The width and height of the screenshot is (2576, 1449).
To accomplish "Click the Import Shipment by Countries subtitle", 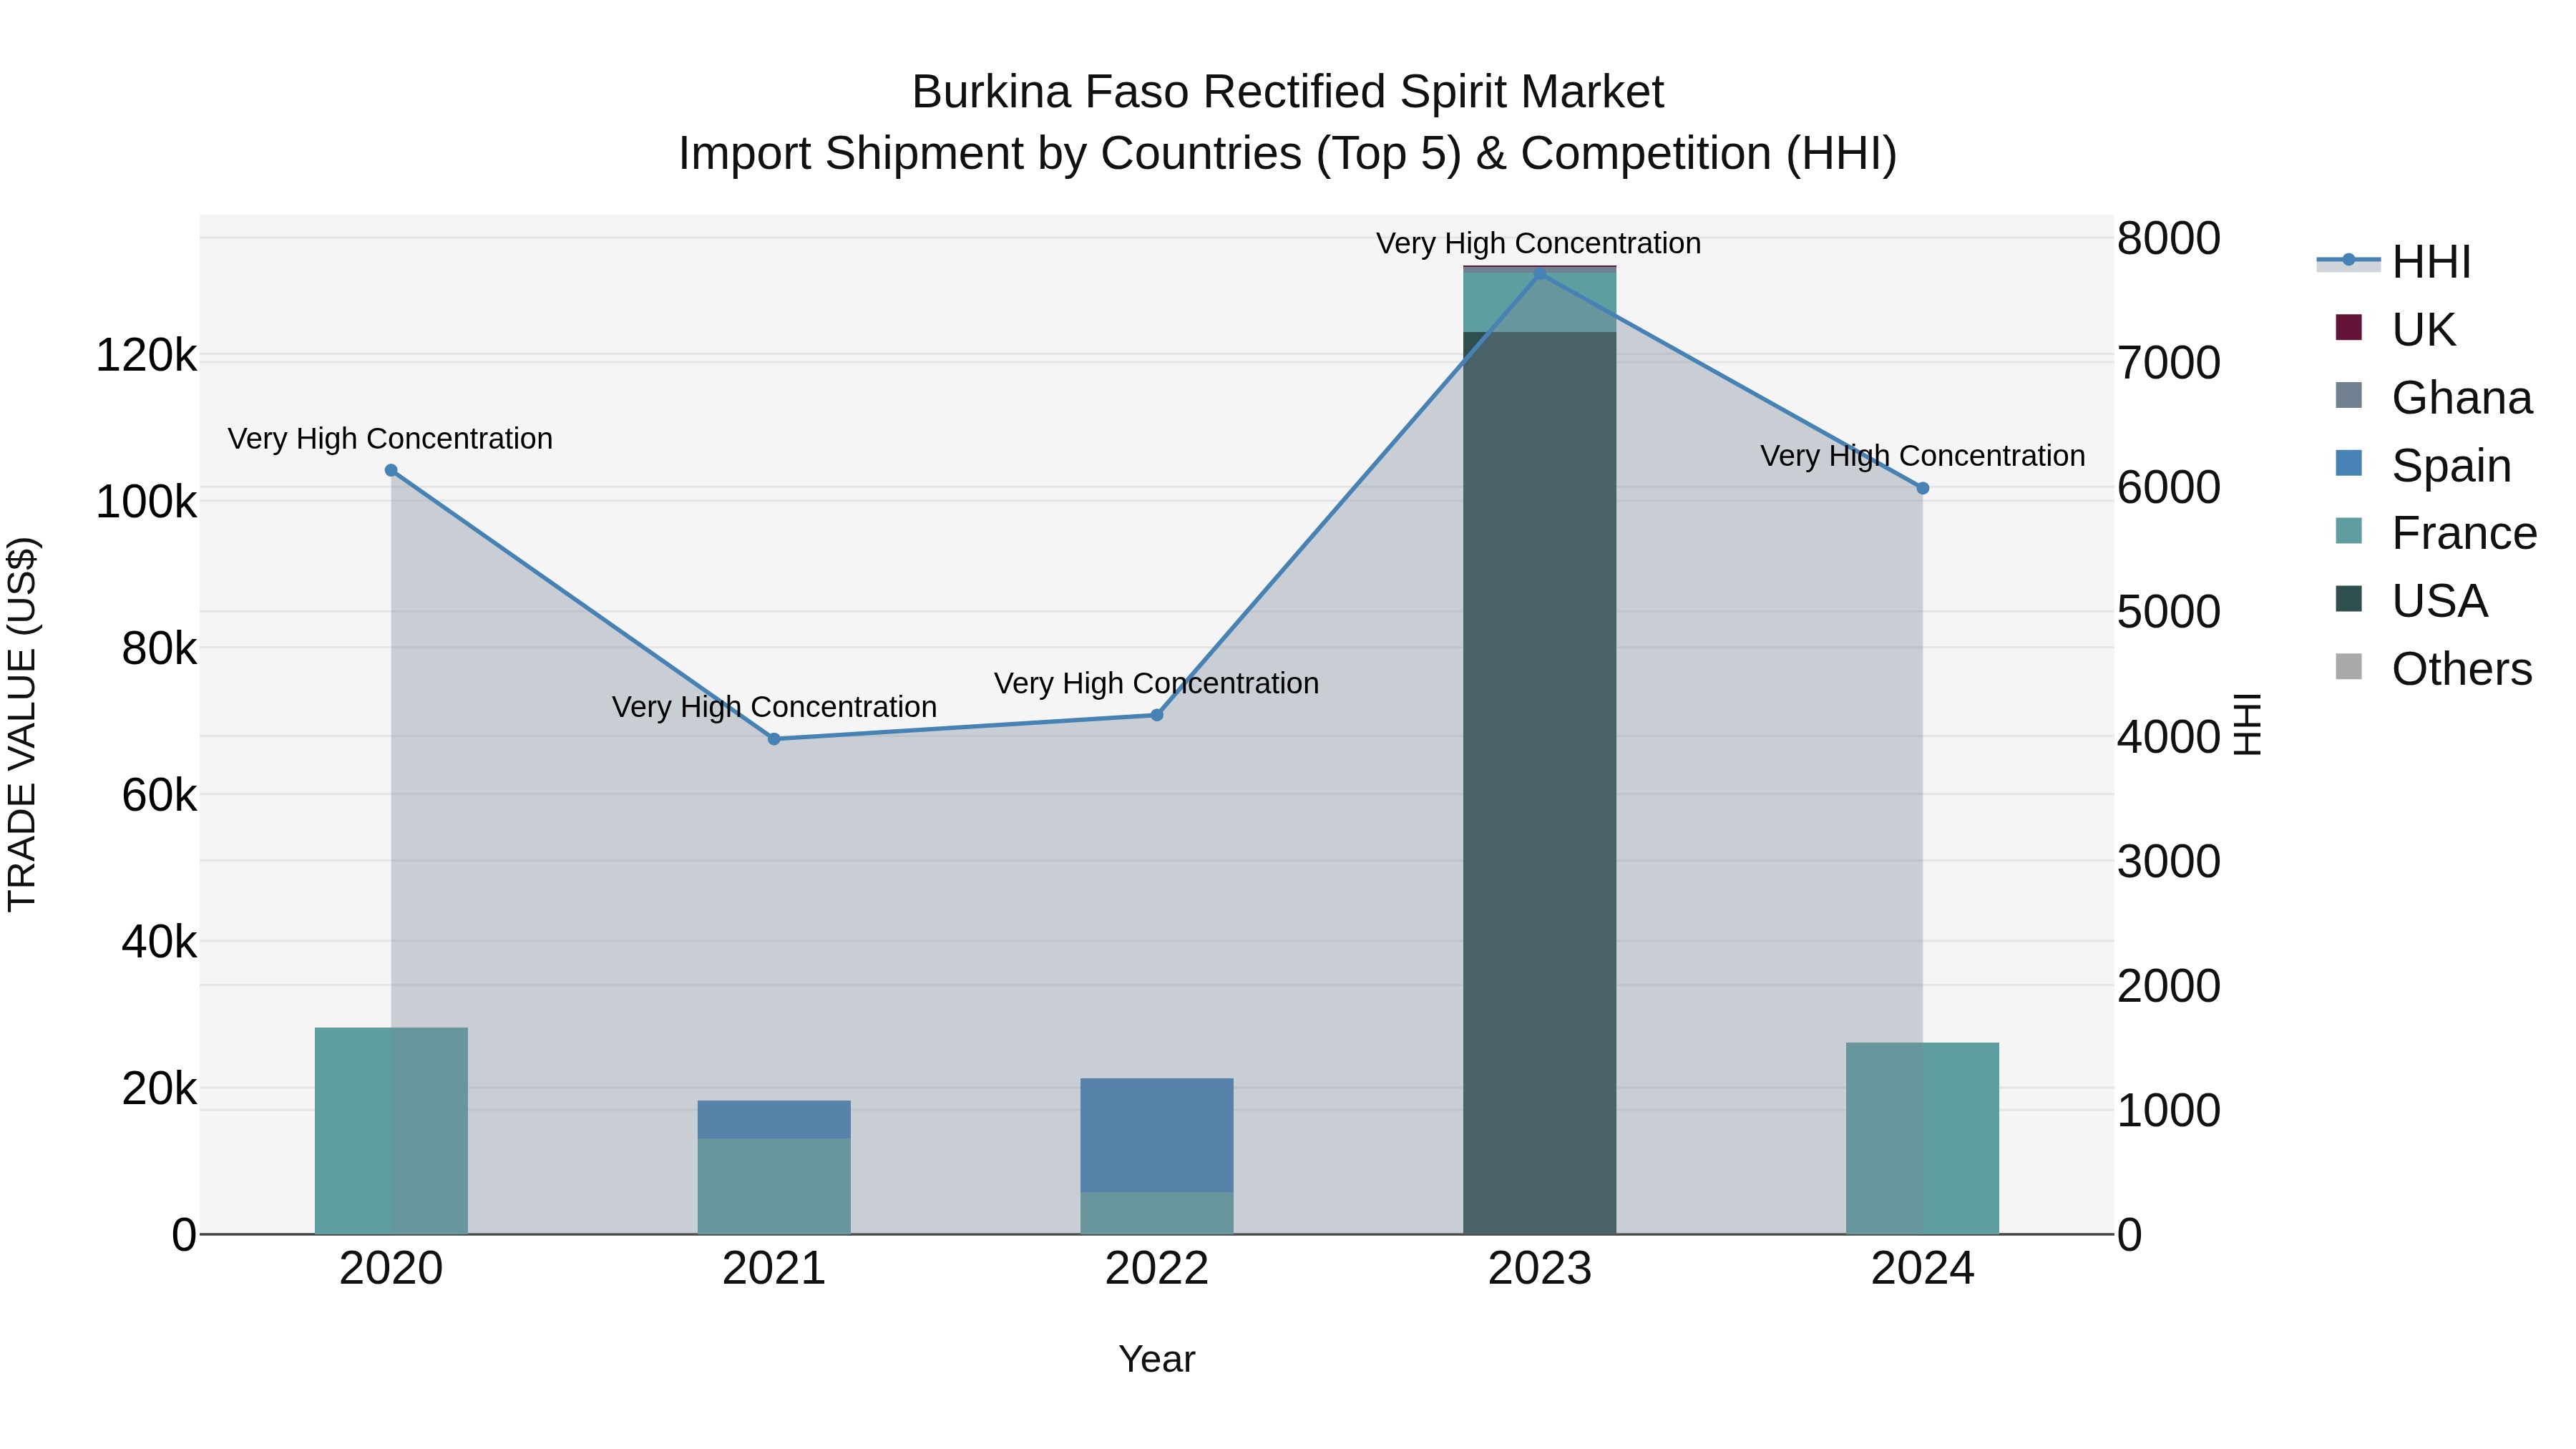I will point(1288,154).
